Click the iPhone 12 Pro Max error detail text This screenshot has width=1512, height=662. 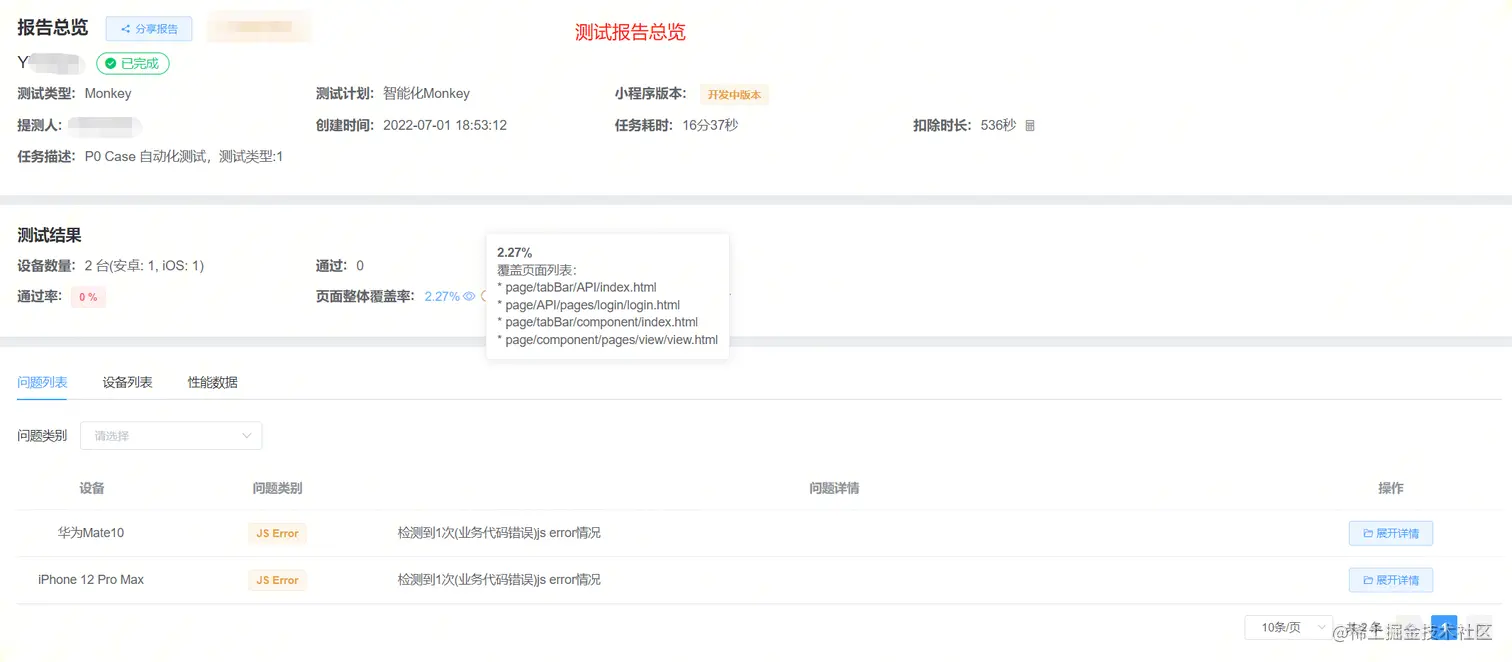[x=499, y=580]
